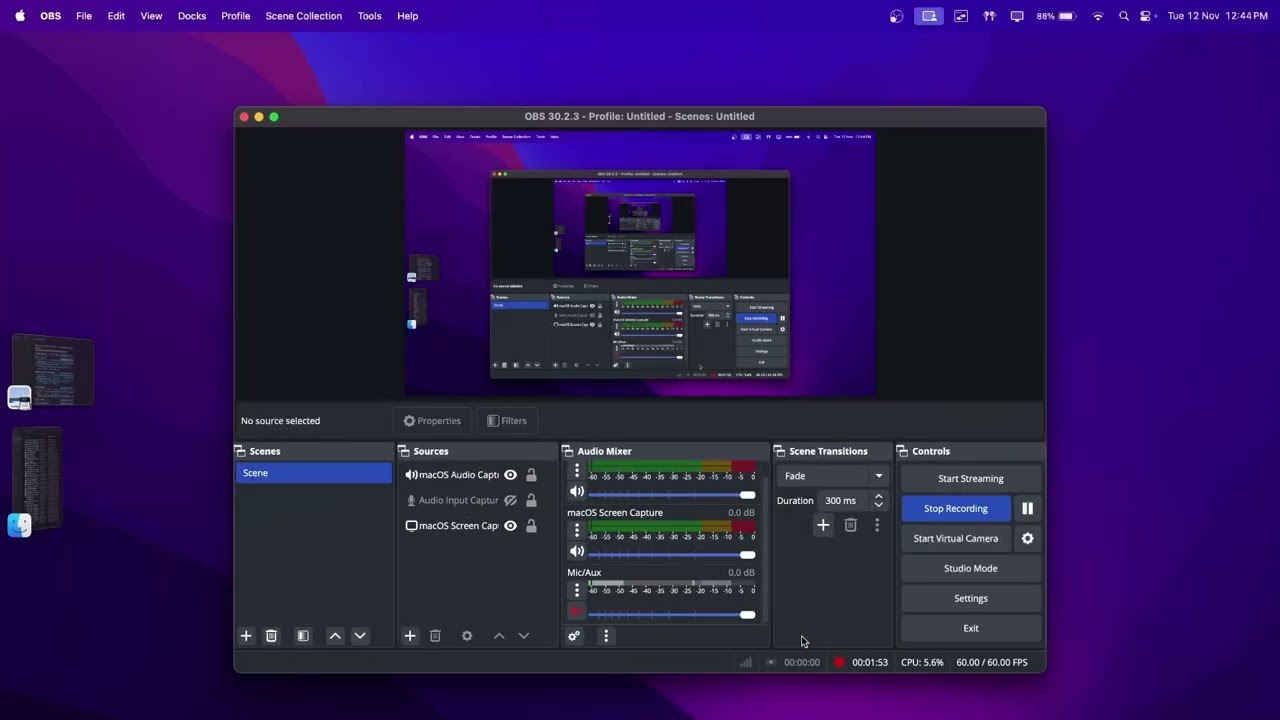This screenshot has width=1280, height=720.
Task: Adjust transition duration with stepper arrows
Action: (x=879, y=500)
